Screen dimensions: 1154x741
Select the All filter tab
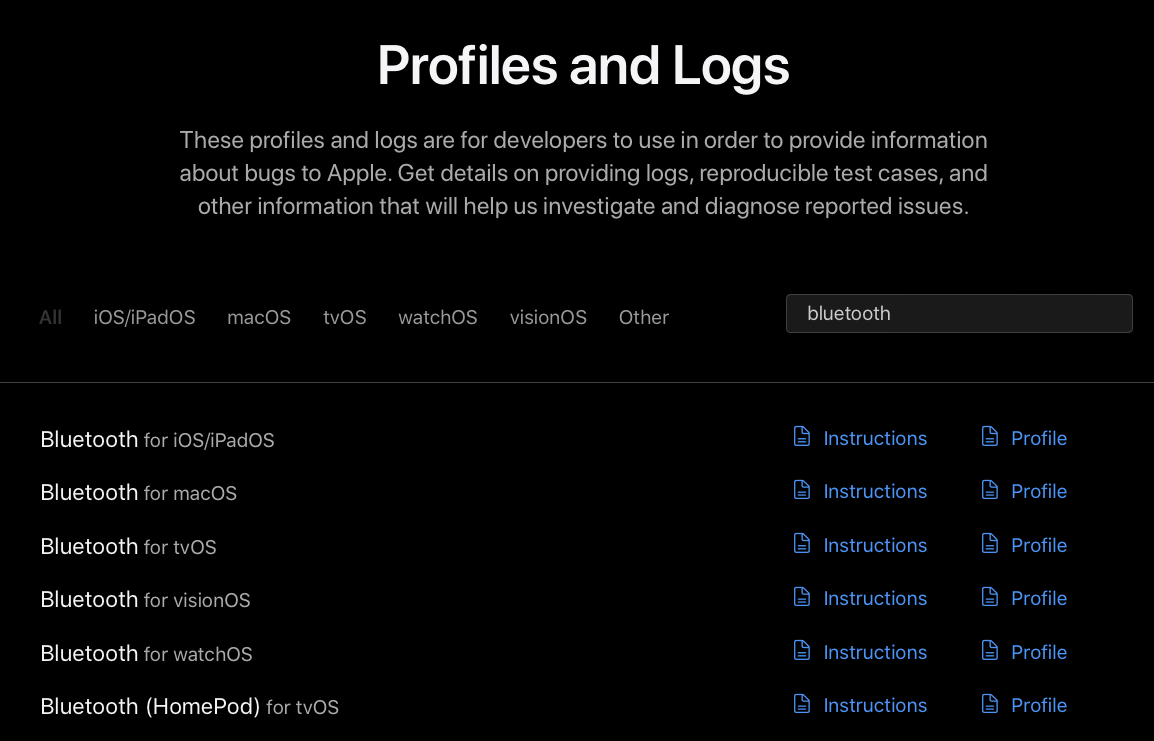[x=50, y=317]
